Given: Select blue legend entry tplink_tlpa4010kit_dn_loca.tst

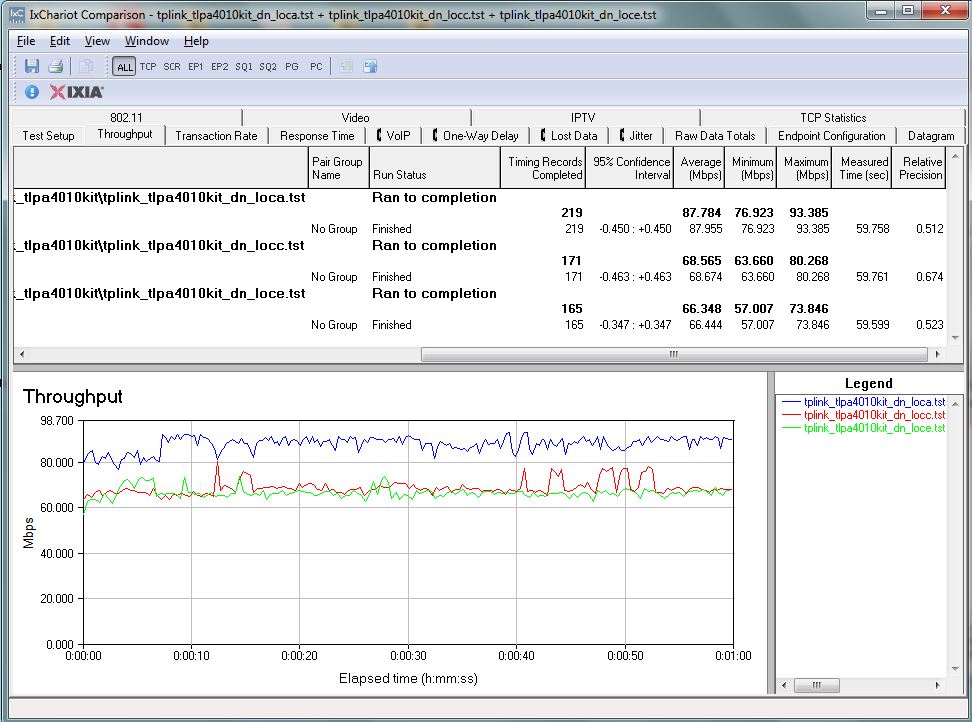Looking at the screenshot, I should pyautogui.click(x=864, y=402).
